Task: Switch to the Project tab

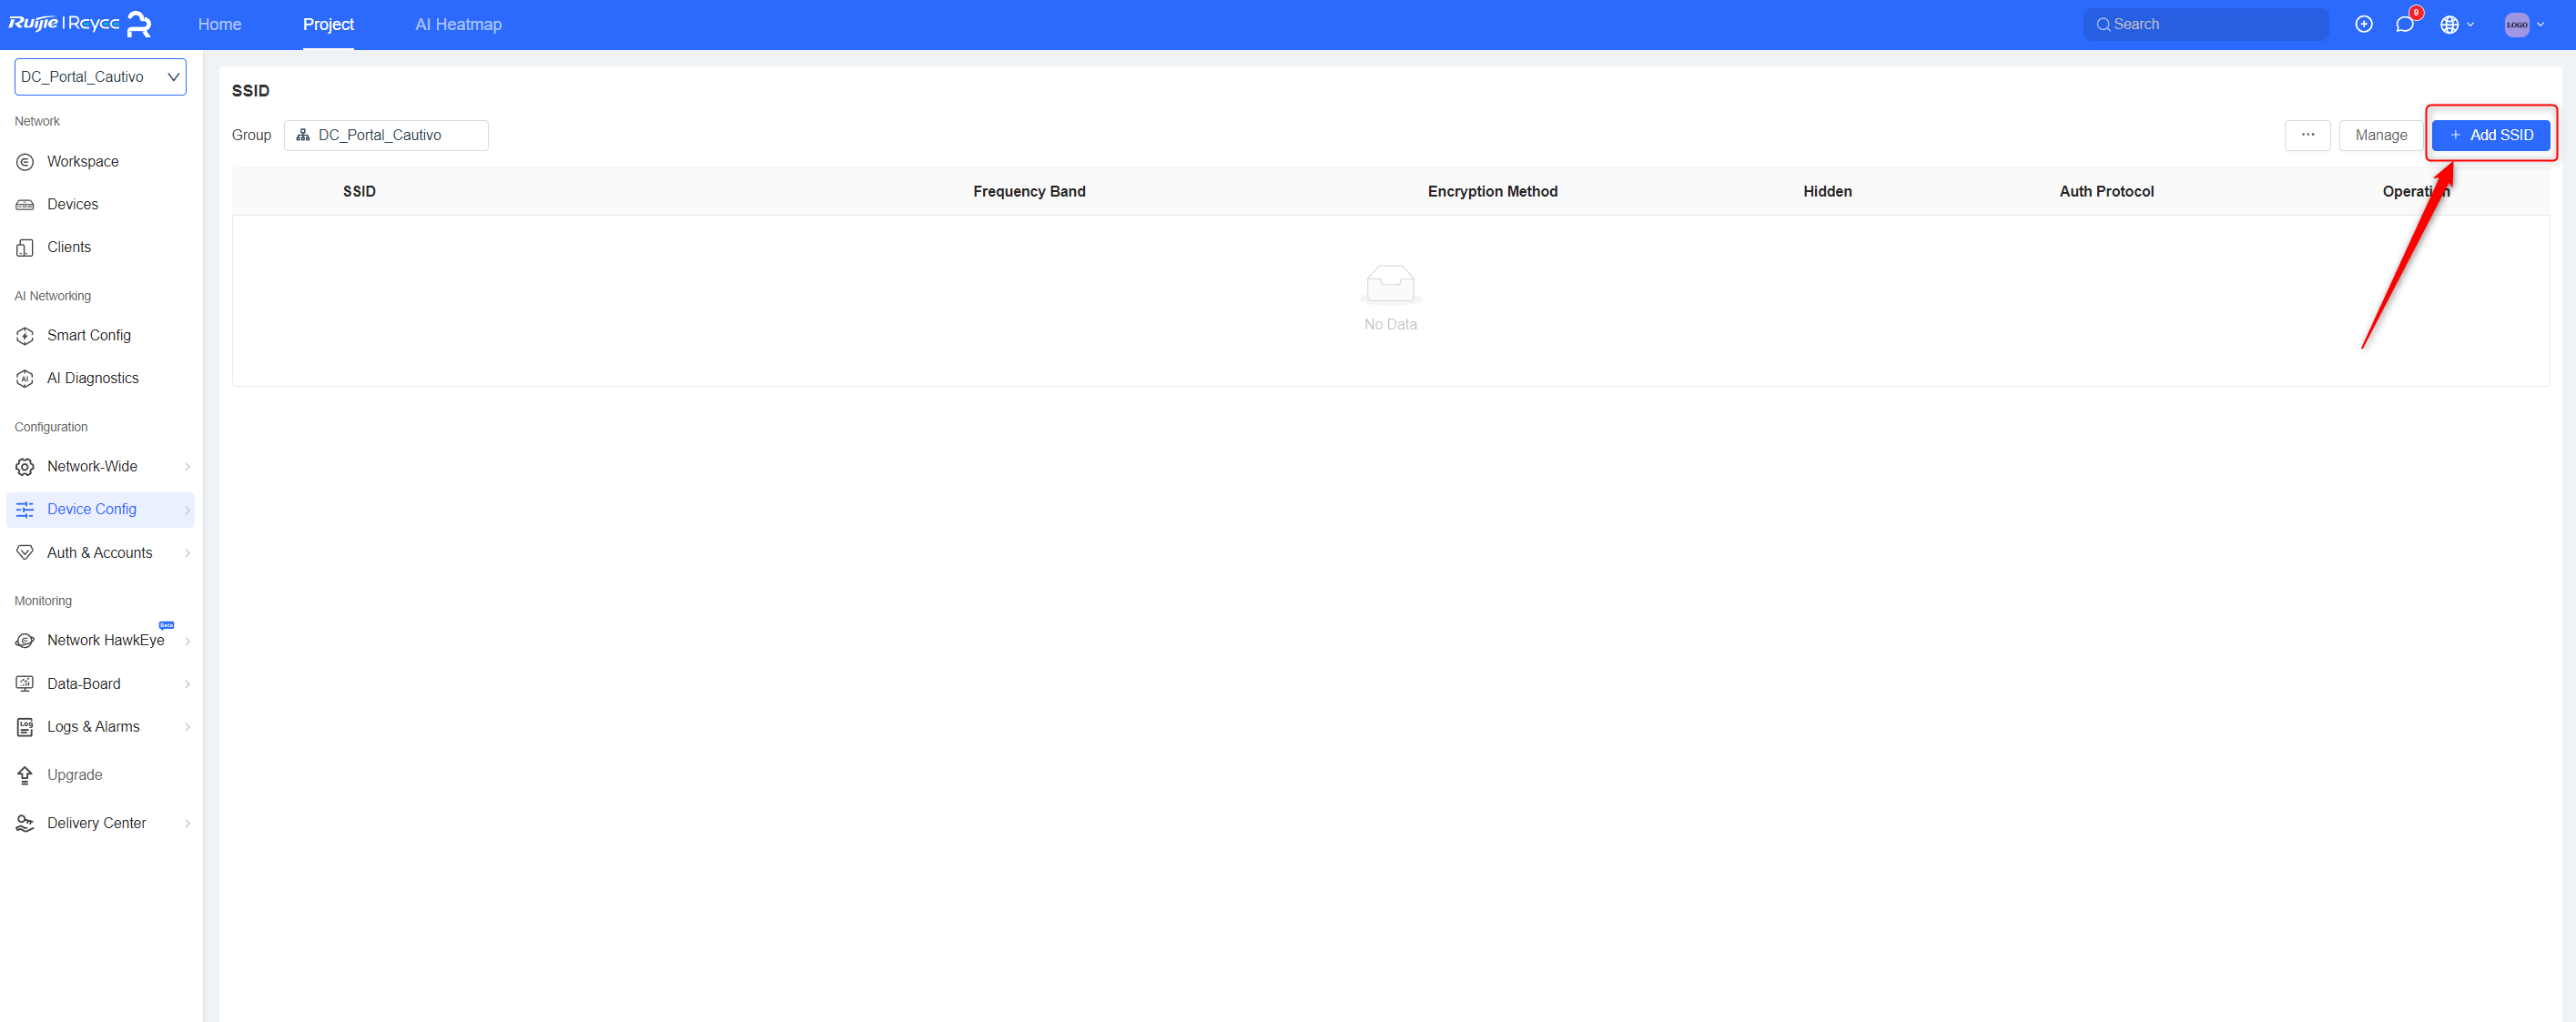Action: tap(328, 24)
